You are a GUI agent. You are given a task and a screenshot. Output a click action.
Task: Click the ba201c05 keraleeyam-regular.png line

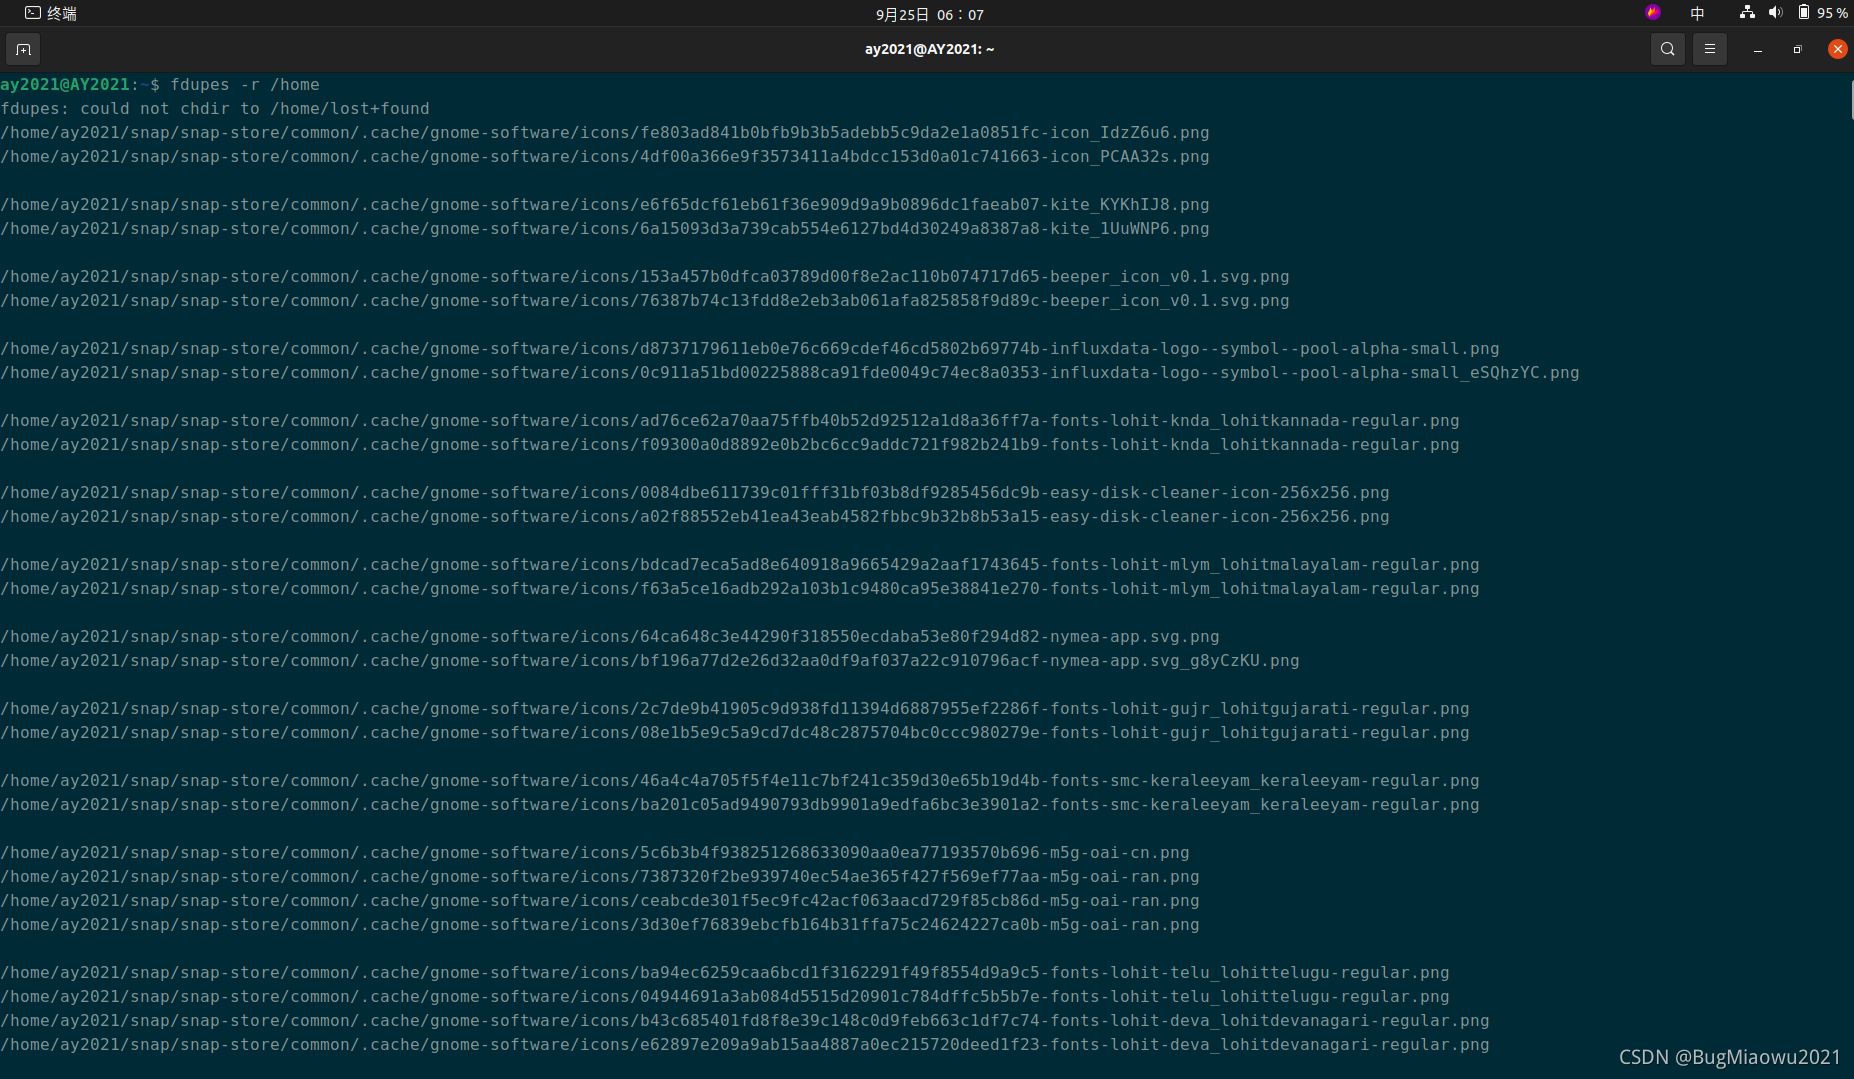coord(740,805)
